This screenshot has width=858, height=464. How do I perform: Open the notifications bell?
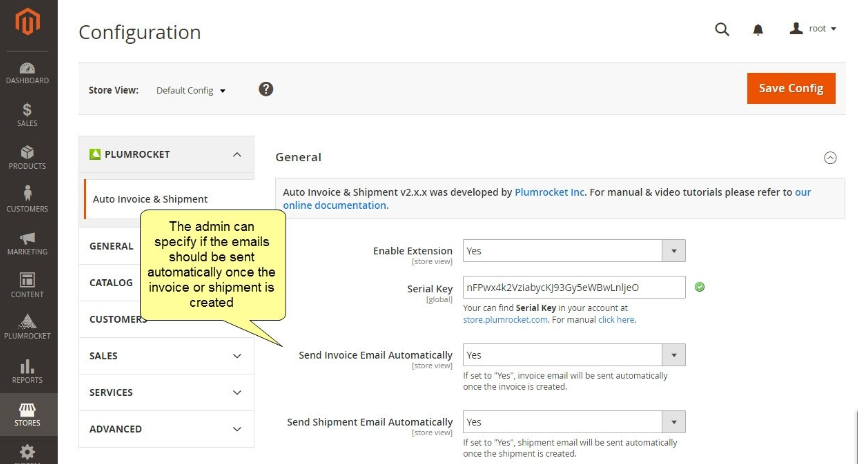(x=758, y=30)
